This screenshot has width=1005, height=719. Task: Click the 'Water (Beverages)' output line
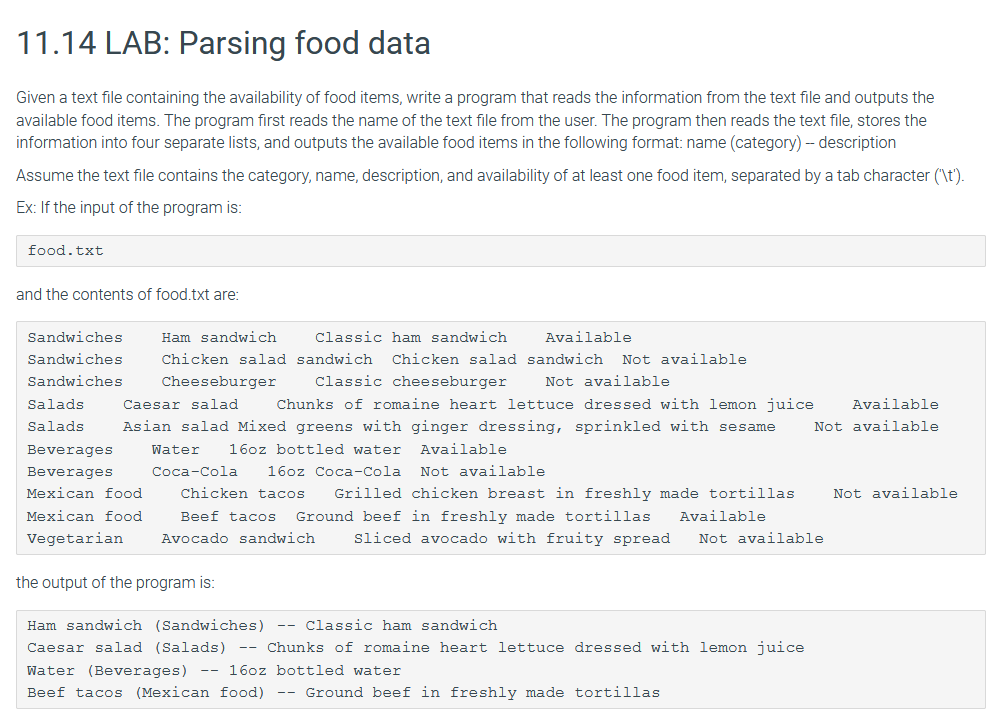tap(214, 671)
